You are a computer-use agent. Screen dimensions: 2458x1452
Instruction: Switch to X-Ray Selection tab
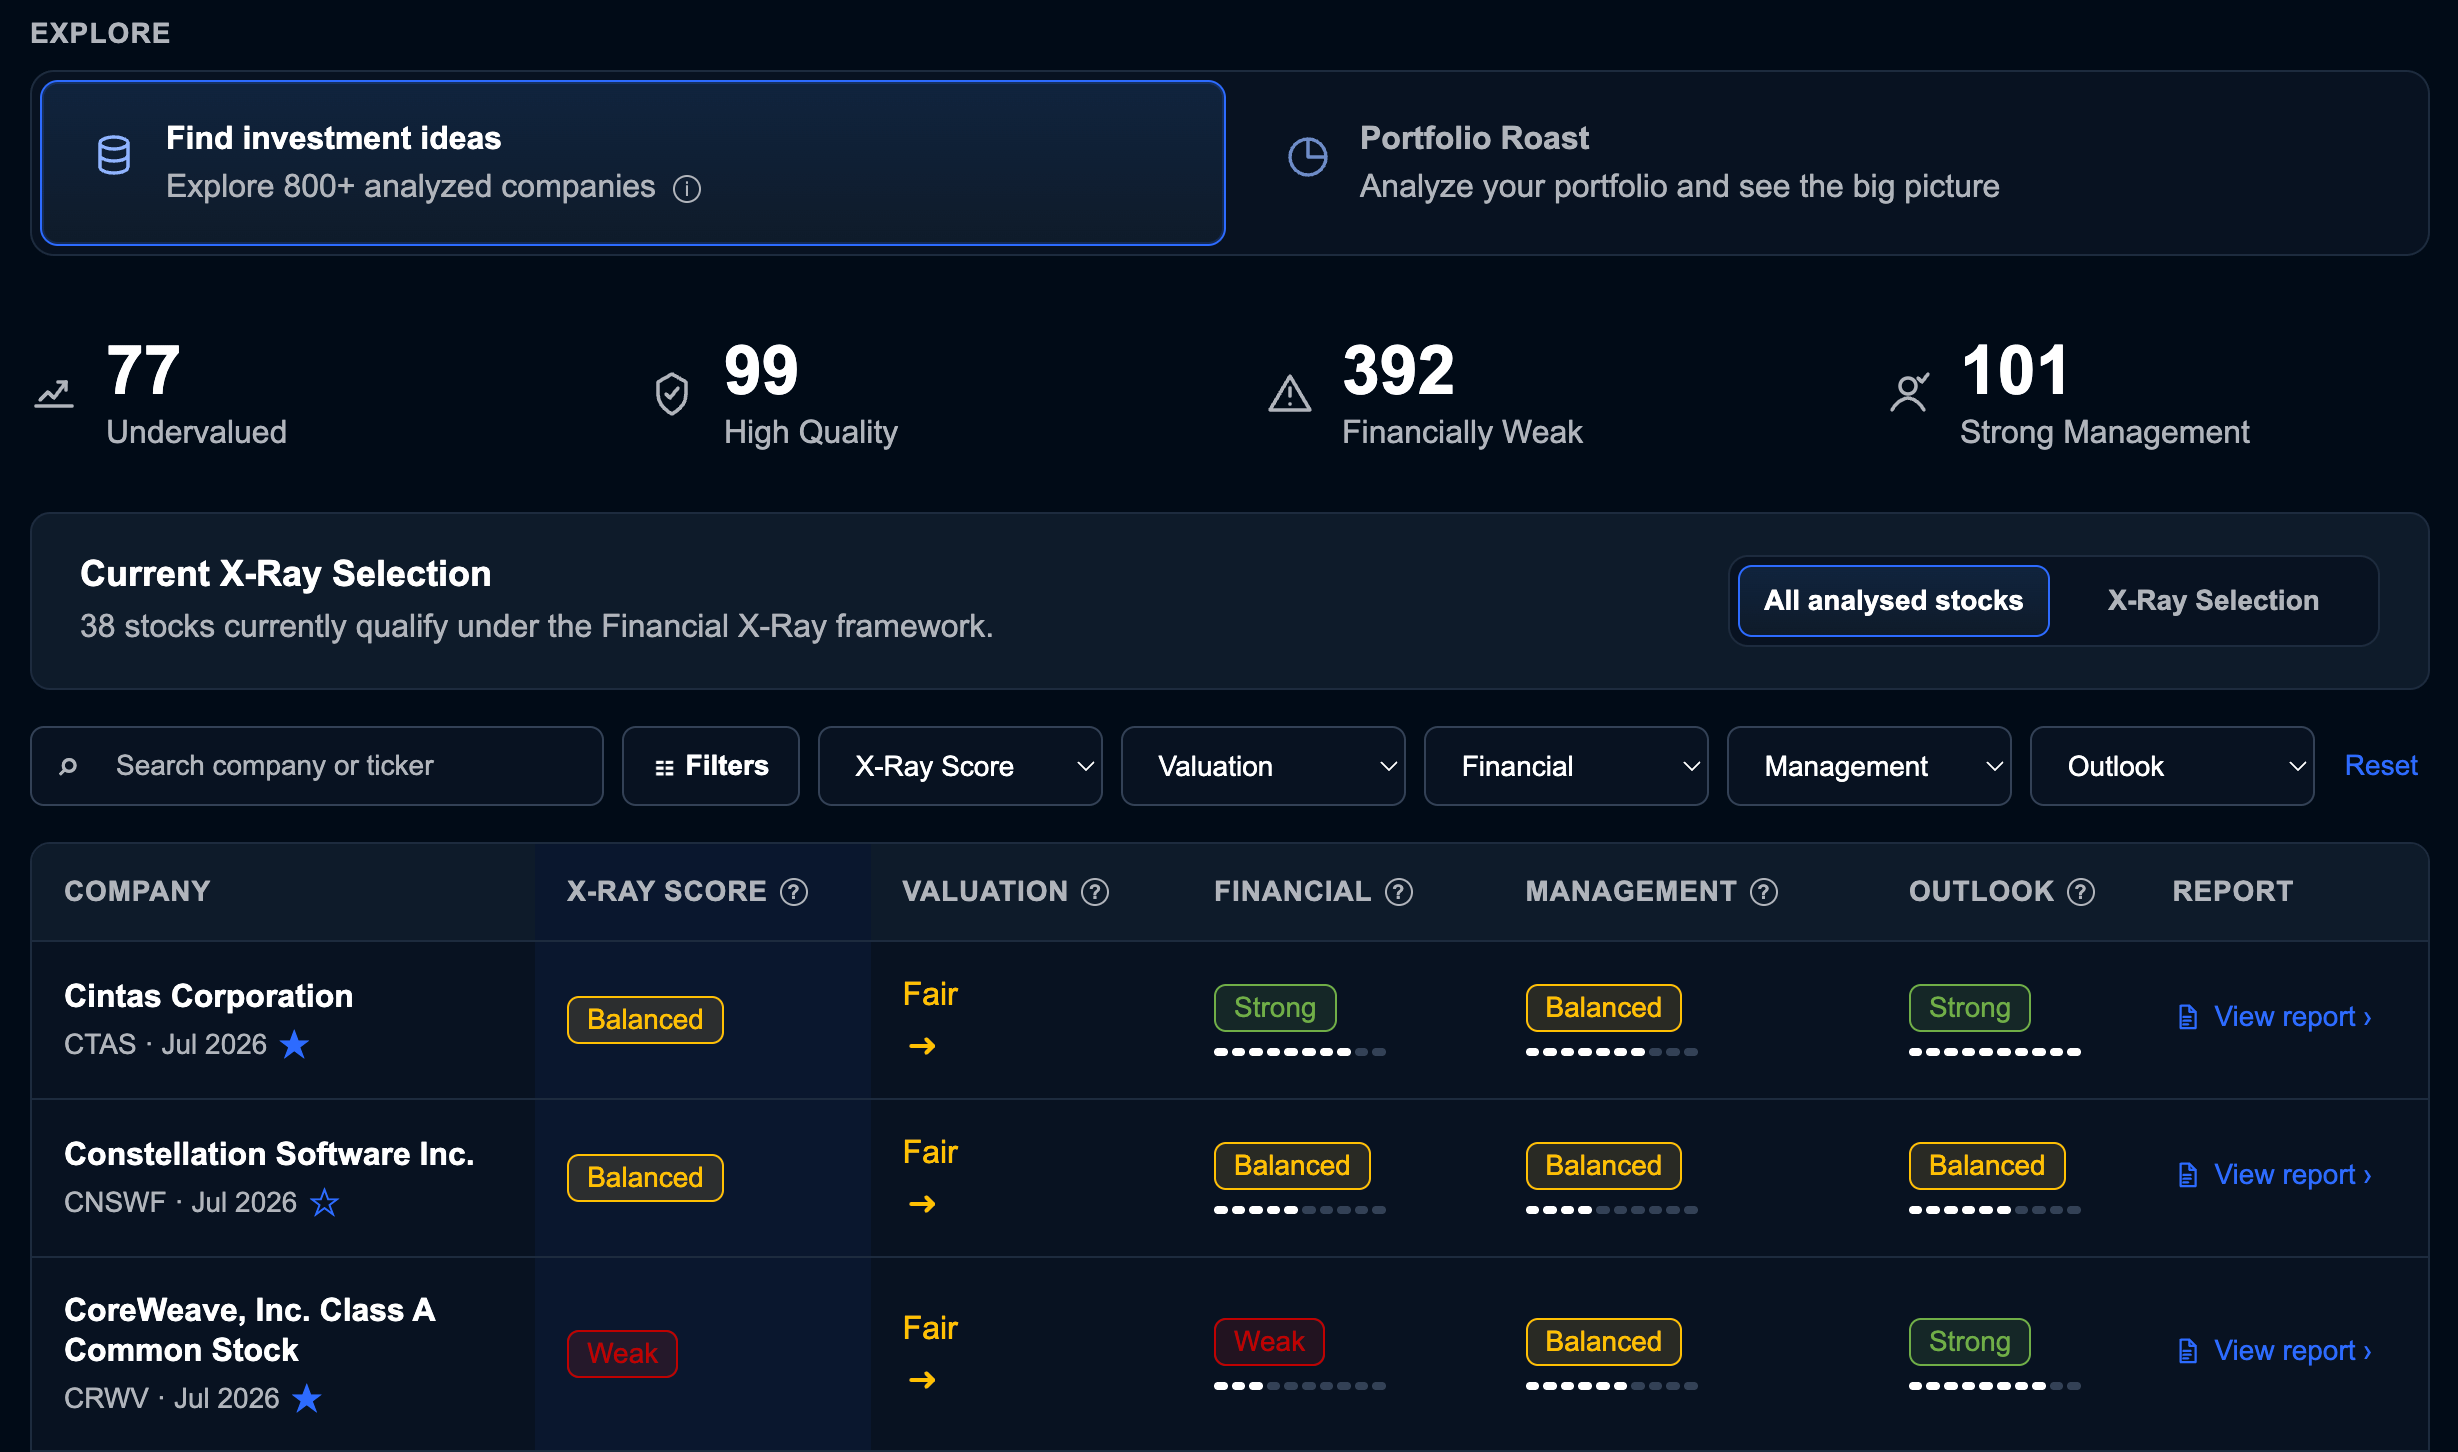tap(2213, 600)
